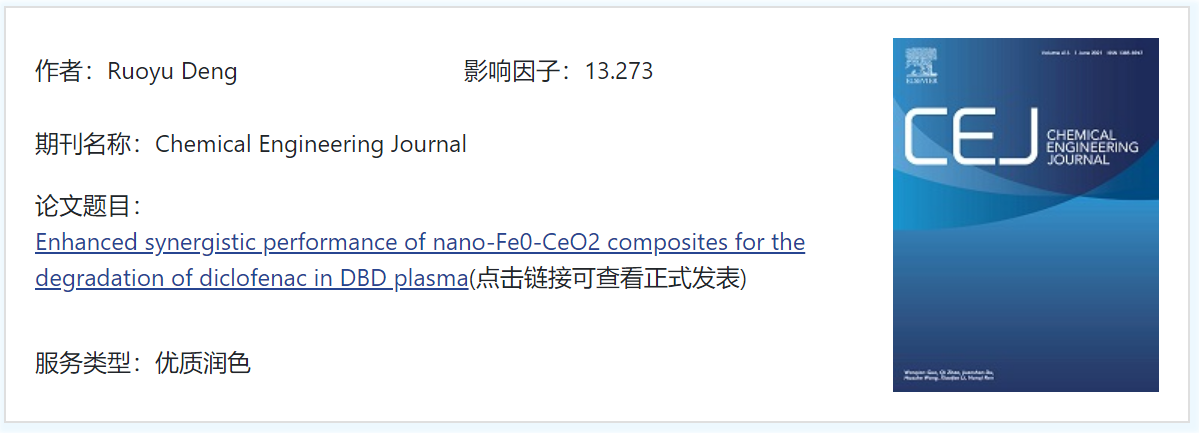Image resolution: width=1199 pixels, height=433 pixels.
Task: Click the 论文题目 label
Action: (83, 206)
